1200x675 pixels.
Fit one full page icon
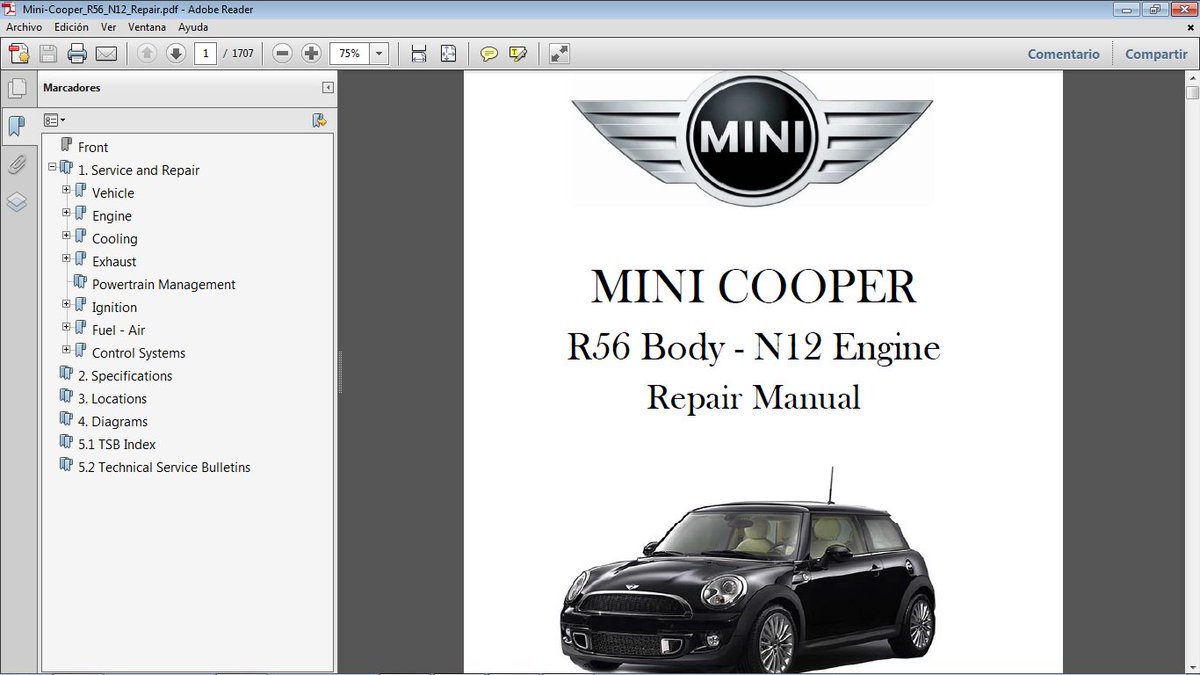pyautogui.click(x=448, y=54)
